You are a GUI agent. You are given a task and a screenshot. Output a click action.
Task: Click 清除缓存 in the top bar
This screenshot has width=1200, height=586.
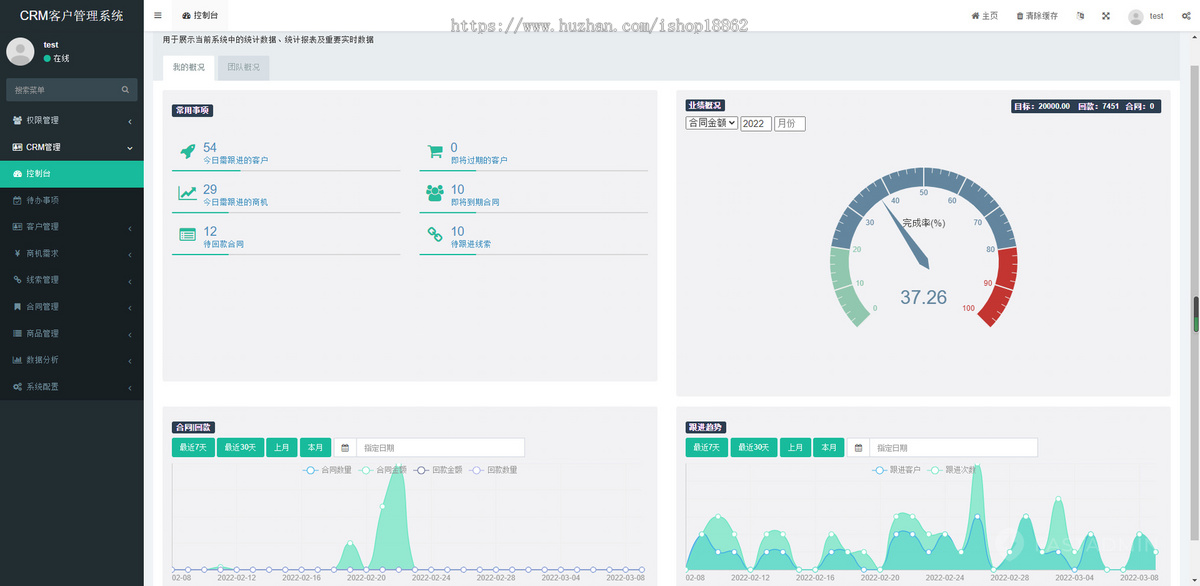click(1037, 16)
